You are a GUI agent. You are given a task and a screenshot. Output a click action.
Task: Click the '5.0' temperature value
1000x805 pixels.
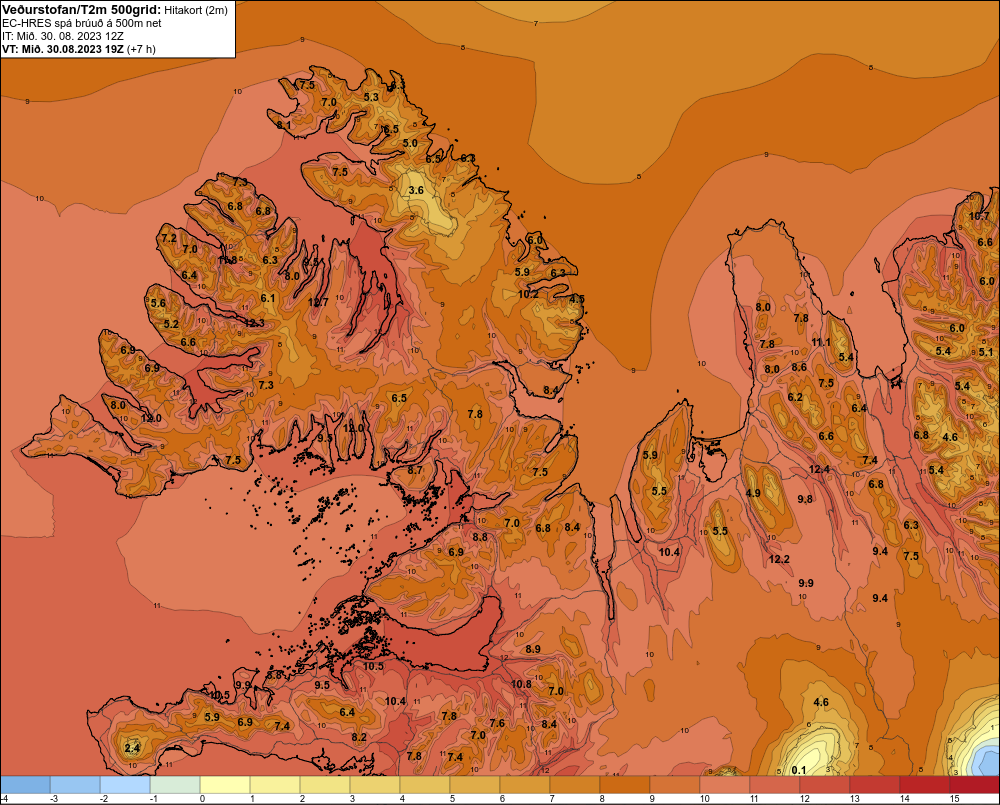coord(410,143)
